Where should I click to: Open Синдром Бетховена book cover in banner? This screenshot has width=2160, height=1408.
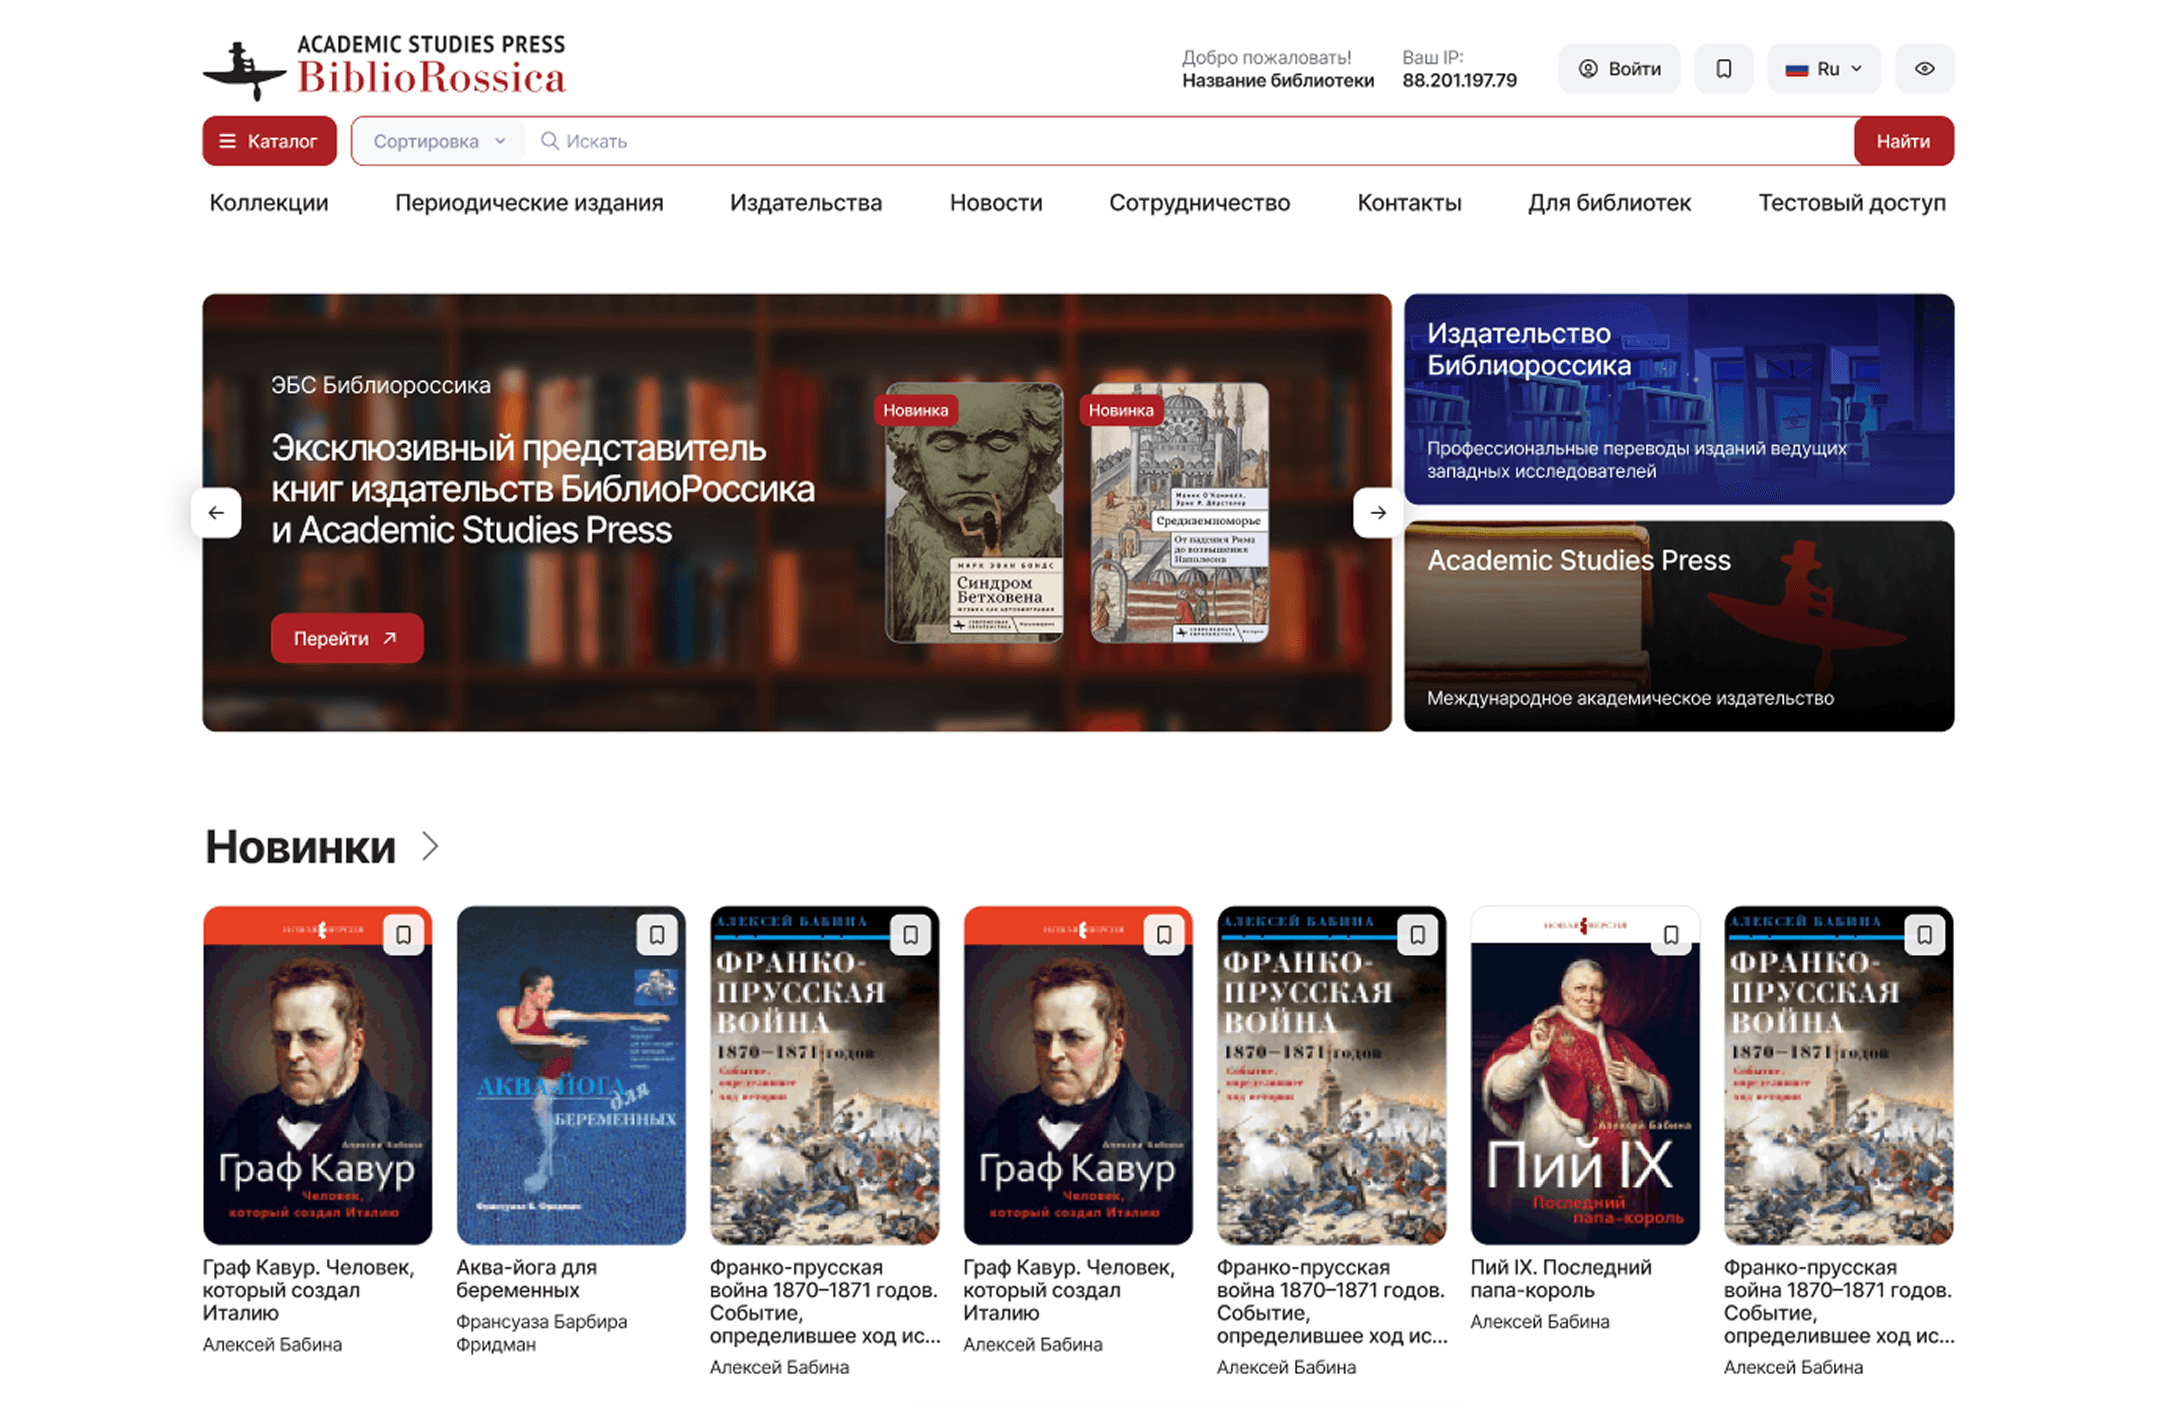974,512
